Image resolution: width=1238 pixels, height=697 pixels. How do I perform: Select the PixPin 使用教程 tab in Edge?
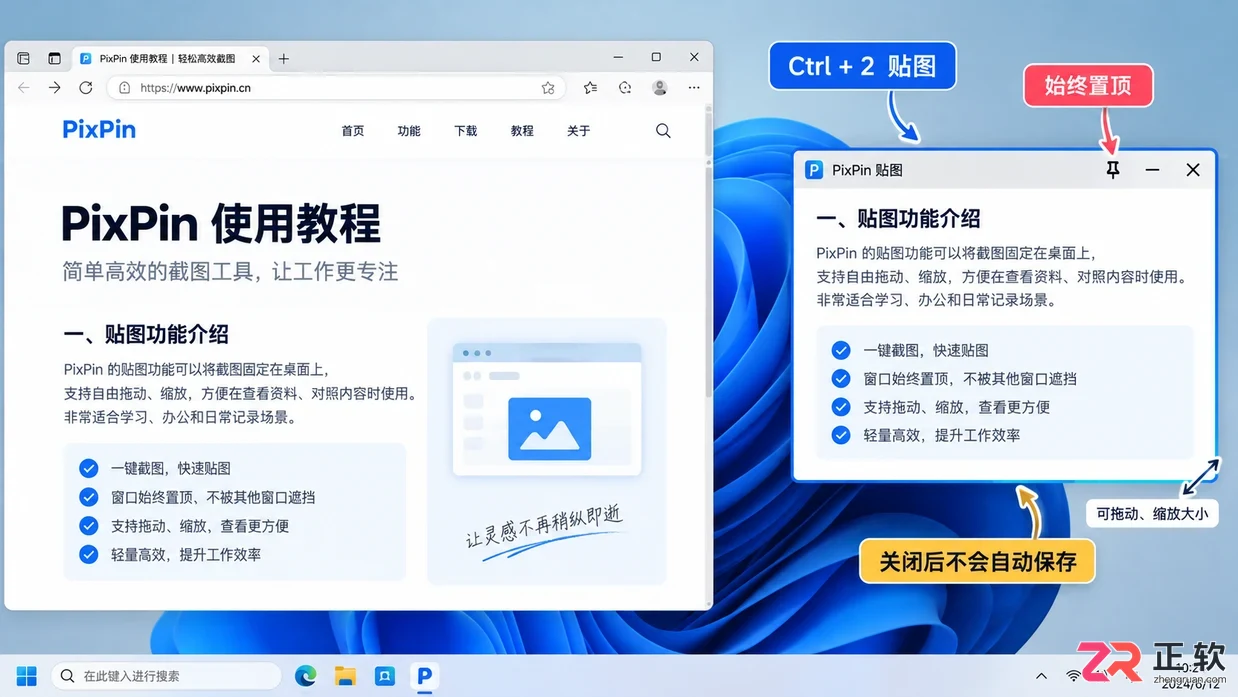[x=170, y=58]
